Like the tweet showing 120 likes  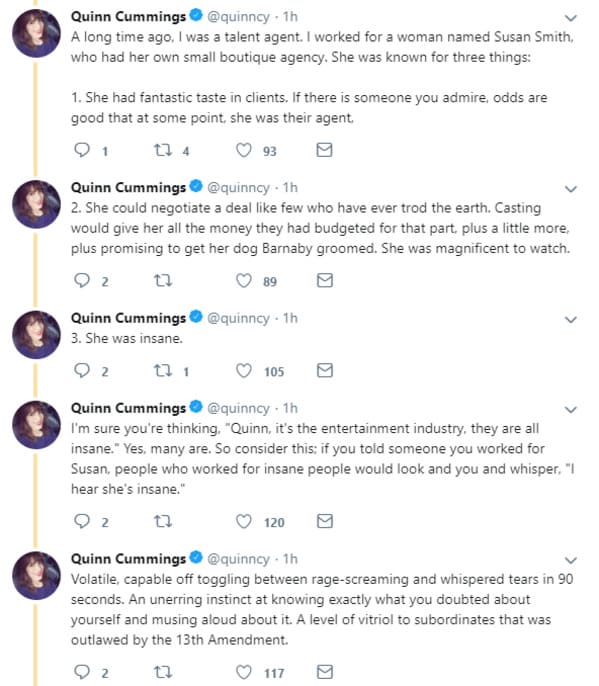pos(244,521)
